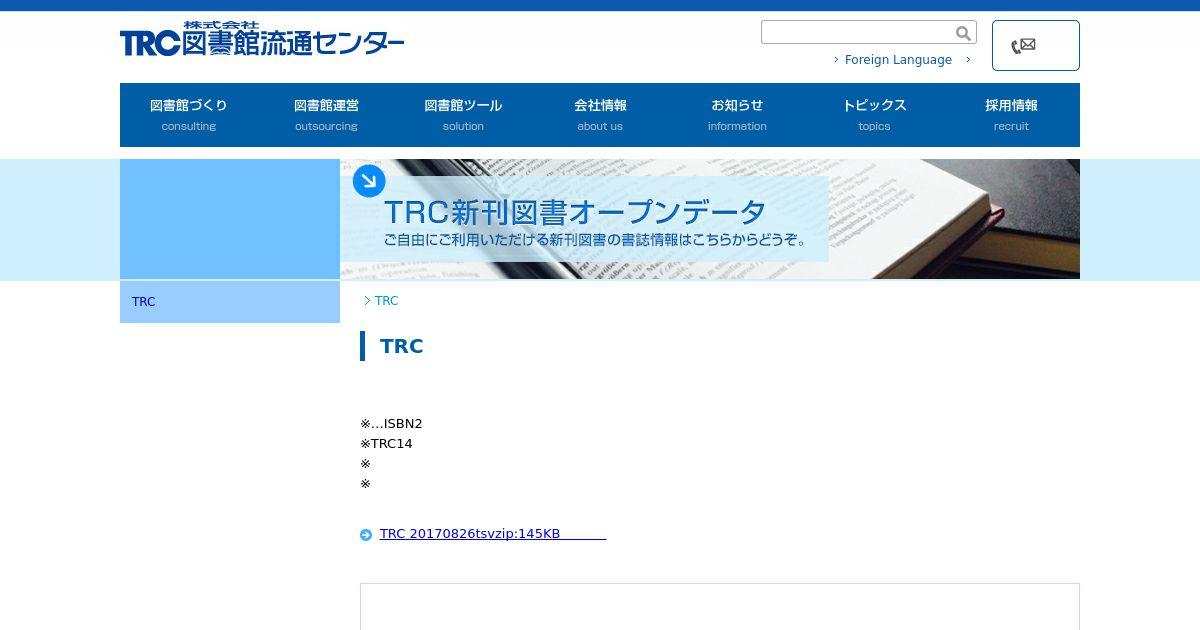The height and width of the screenshot is (630, 1200).
Task: Click the blue arrow bullet beside TSV download
Action: coord(366,535)
